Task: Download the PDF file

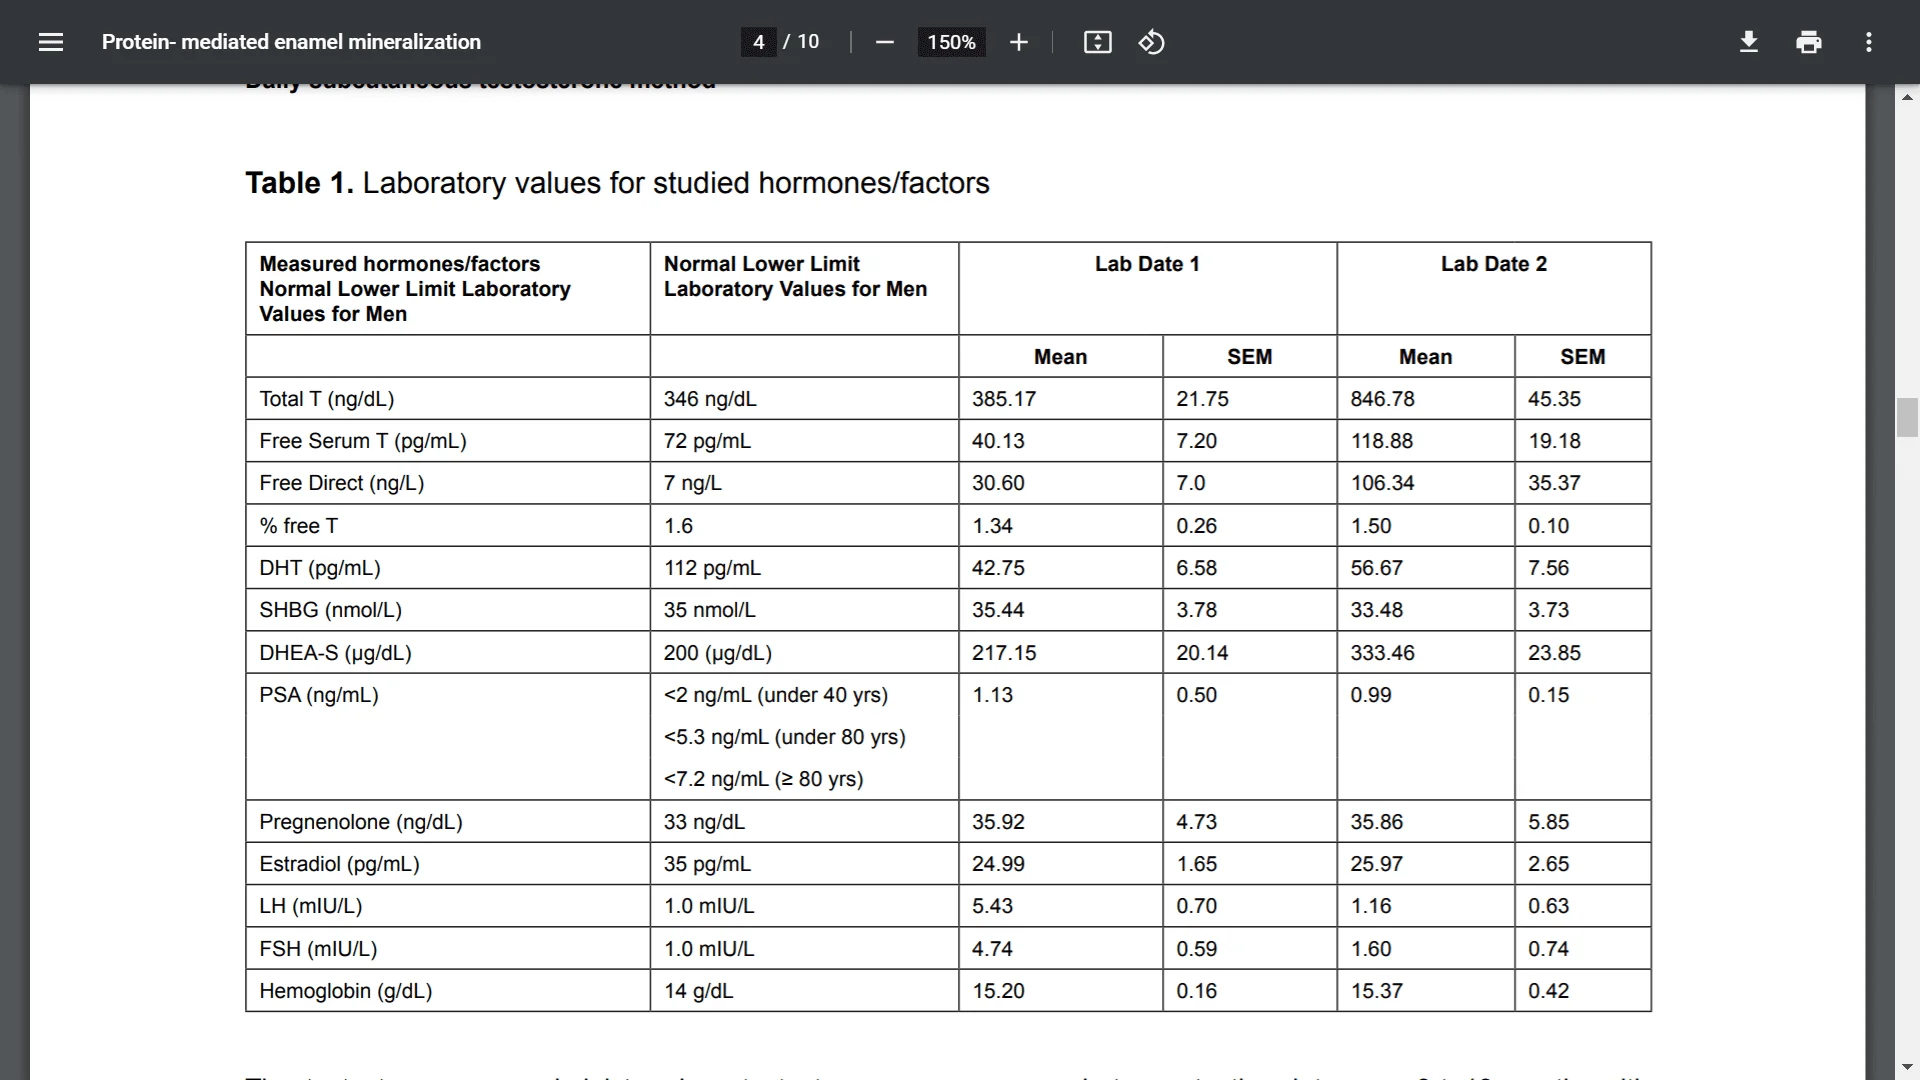Action: point(1749,42)
